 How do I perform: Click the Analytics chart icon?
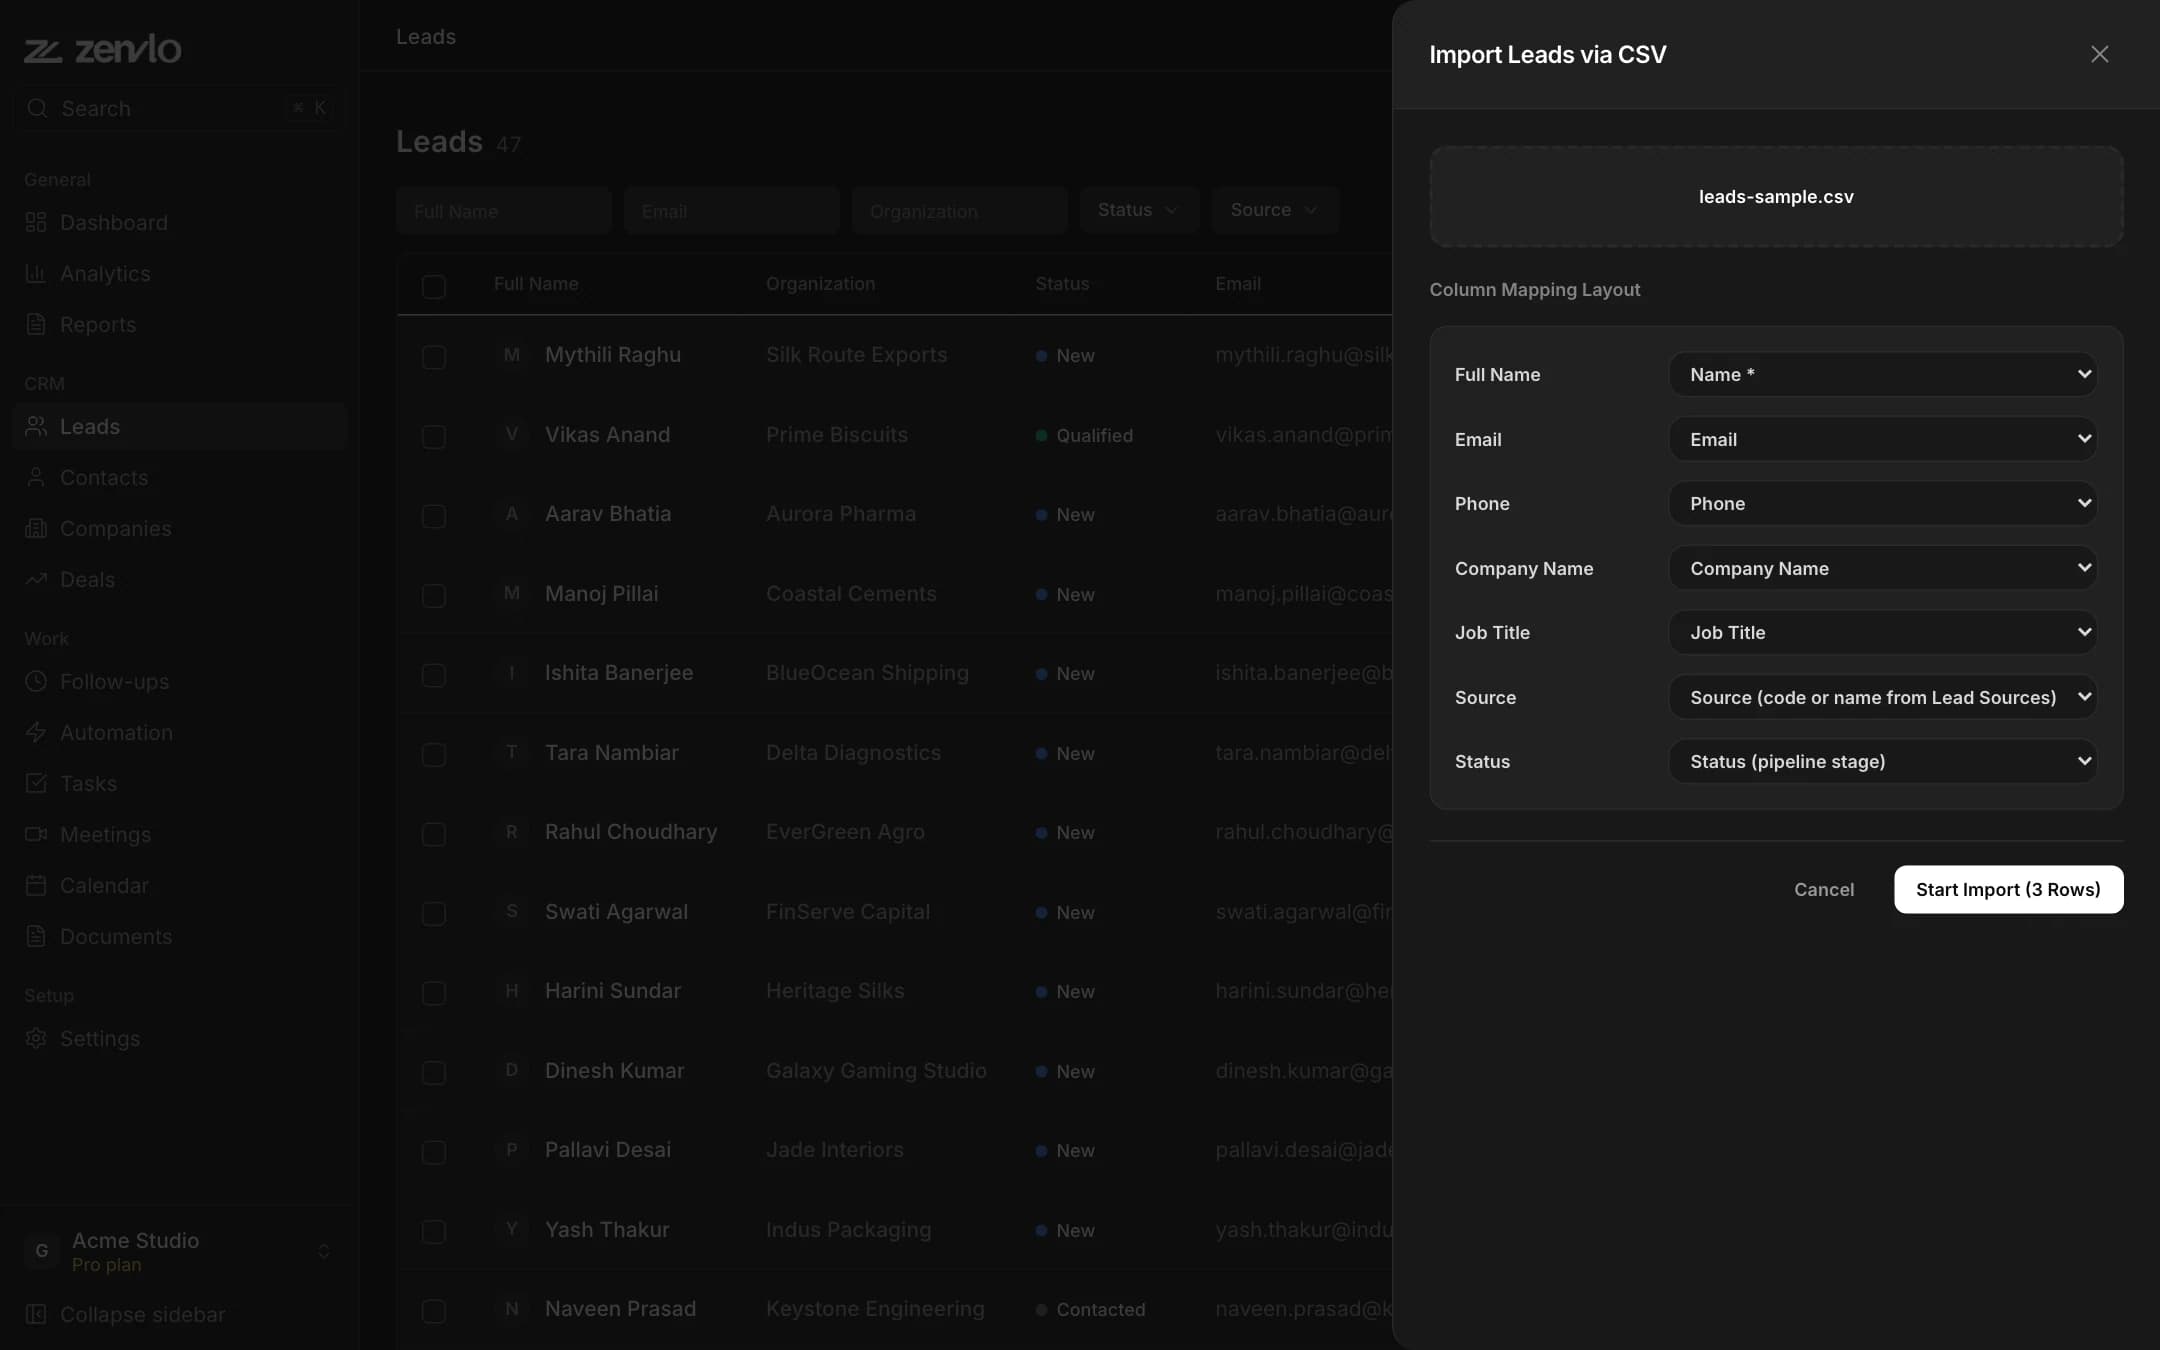click(x=36, y=273)
